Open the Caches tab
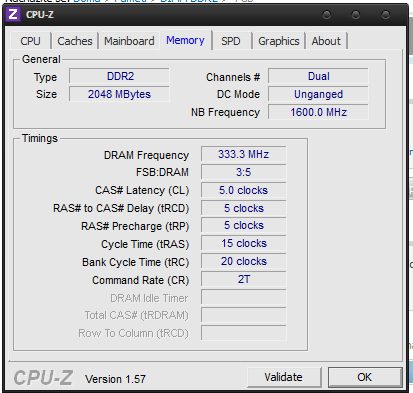The width and height of the screenshot is (413, 393). [x=75, y=41]
